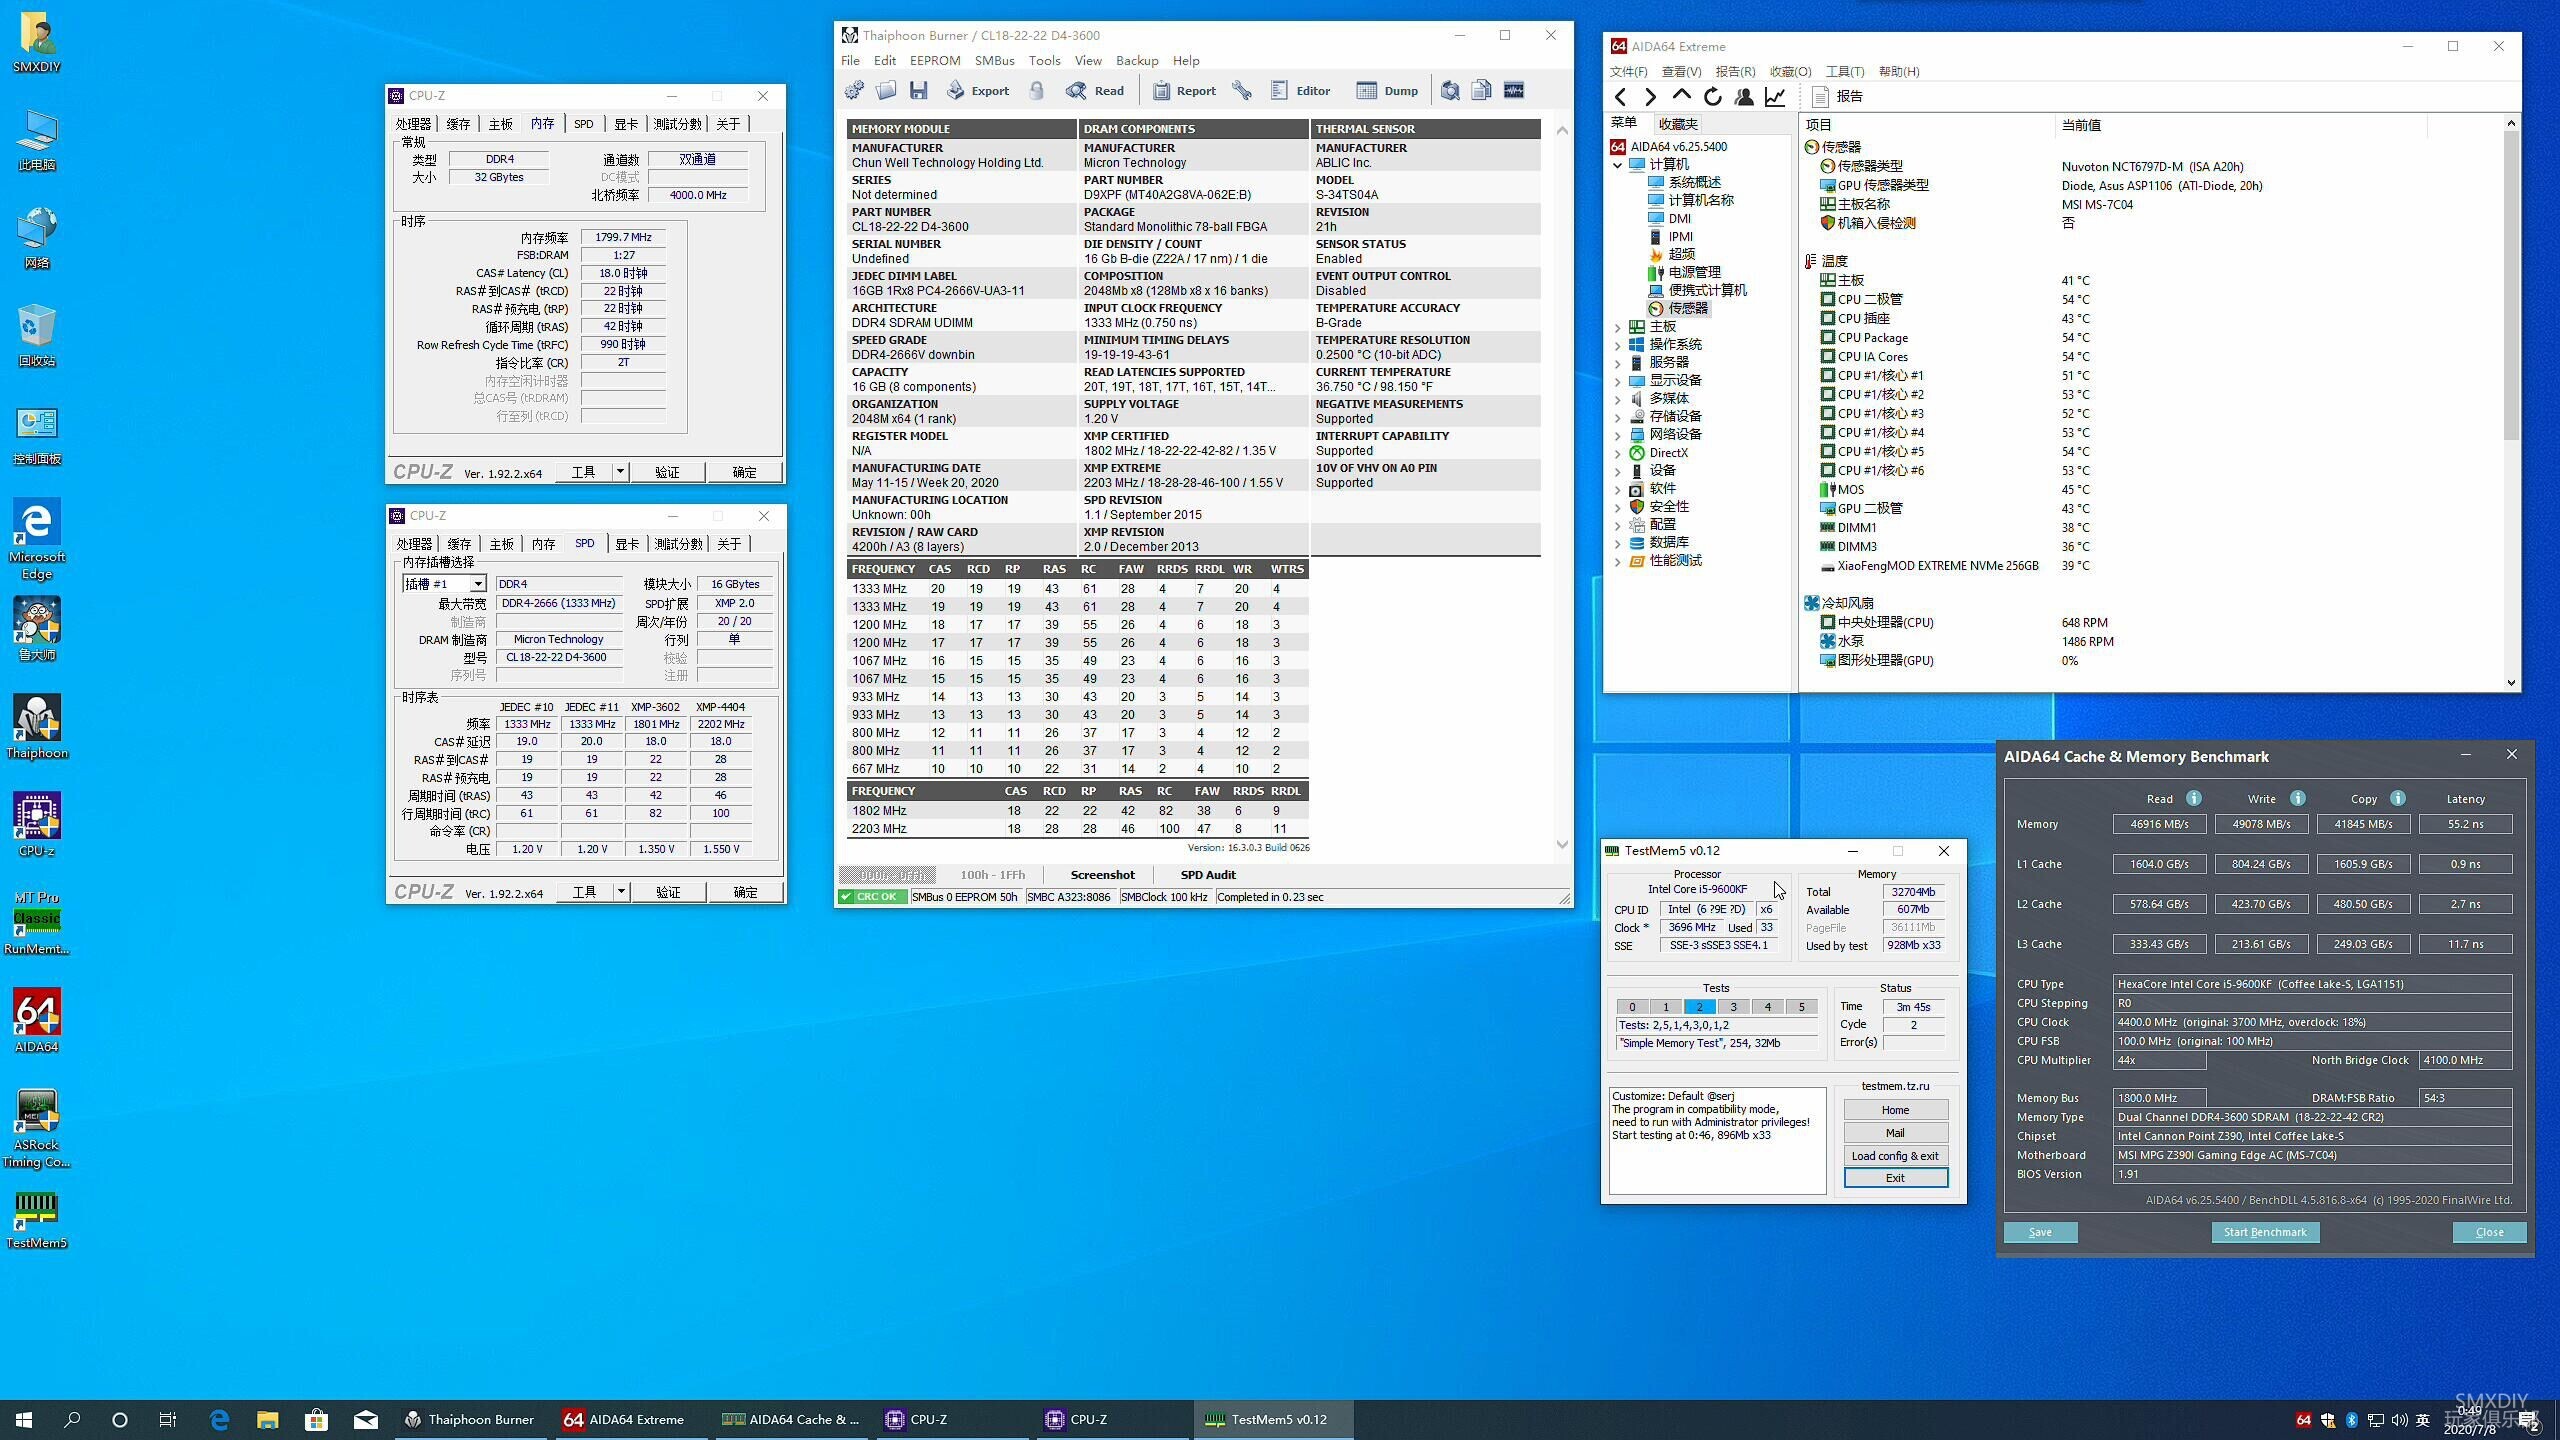Open the Backup menu in Thaiphoon Burner
Image resolution: width=2560 pixels, height=1440 pixels.
pyautogui.click(x=1137, y=61)
